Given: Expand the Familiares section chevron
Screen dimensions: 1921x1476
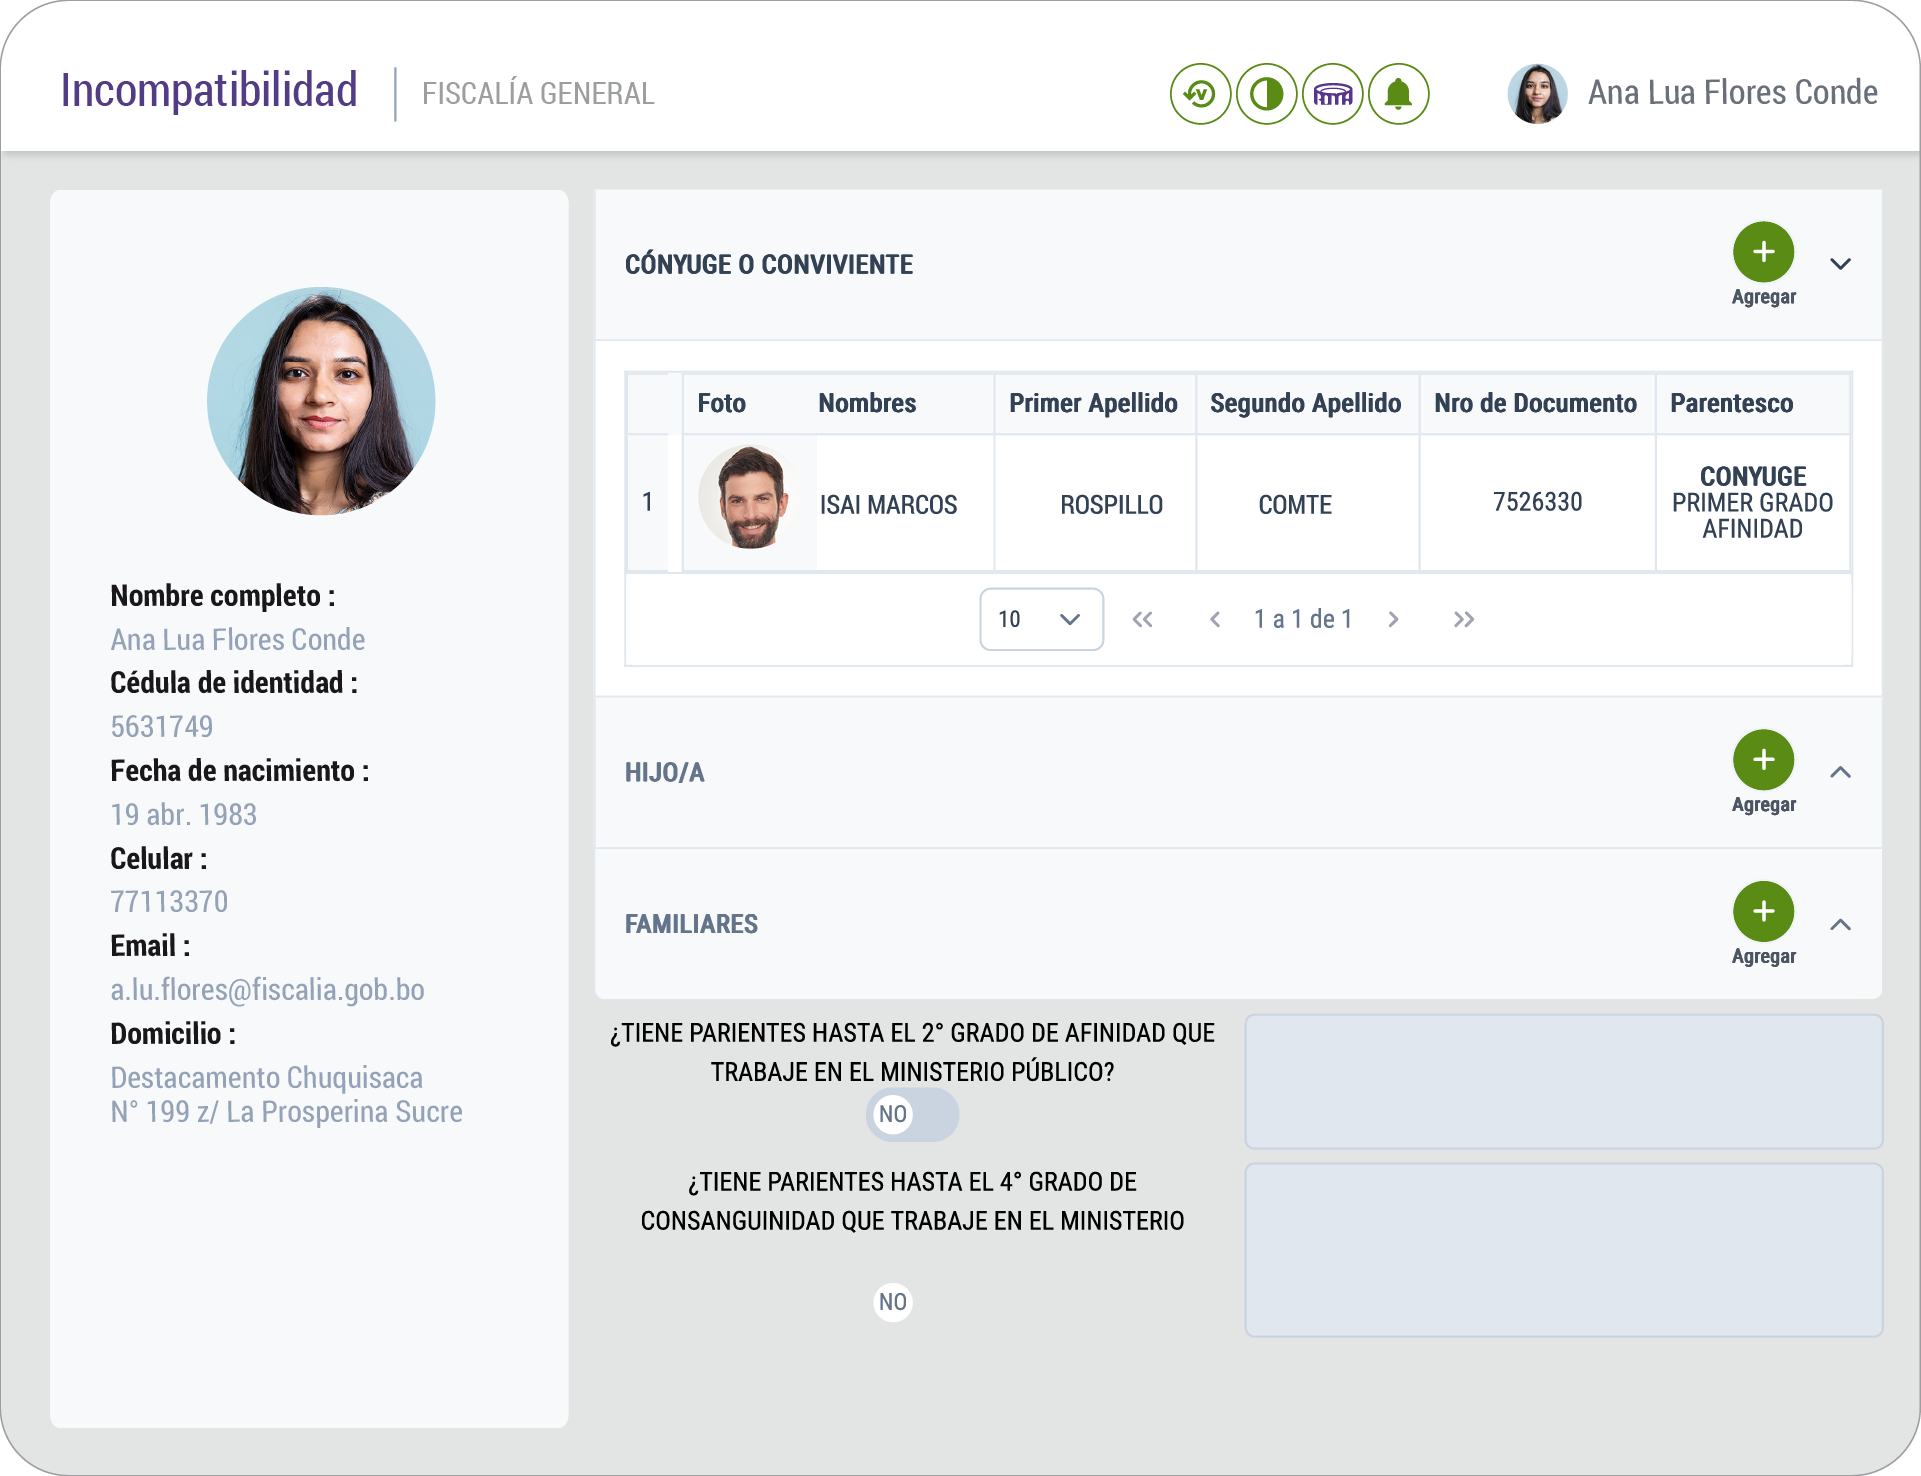Looking at the screenshot, I should [x=1840, y=924].
